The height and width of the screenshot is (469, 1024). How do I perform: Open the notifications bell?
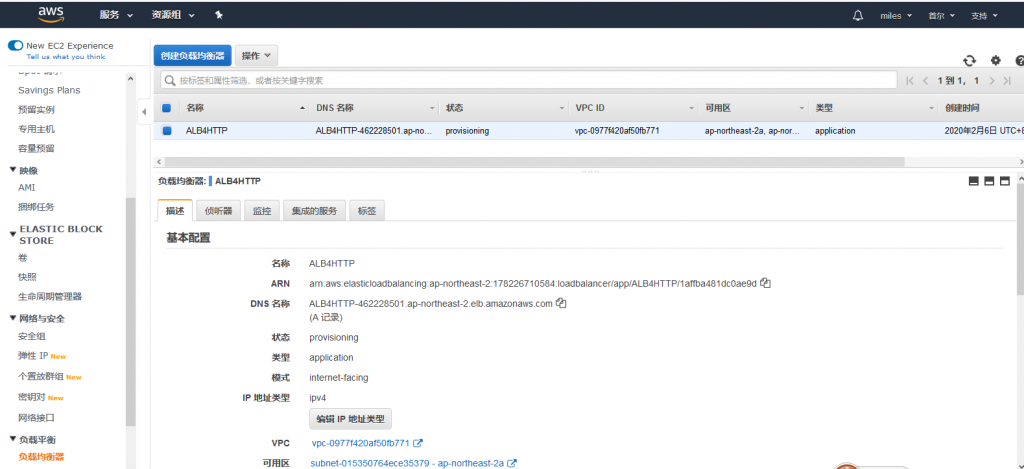858,16
